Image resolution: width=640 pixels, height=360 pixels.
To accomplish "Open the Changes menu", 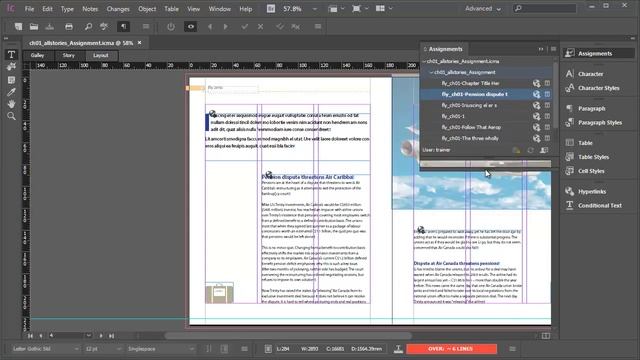I will [x=118, y=9].
